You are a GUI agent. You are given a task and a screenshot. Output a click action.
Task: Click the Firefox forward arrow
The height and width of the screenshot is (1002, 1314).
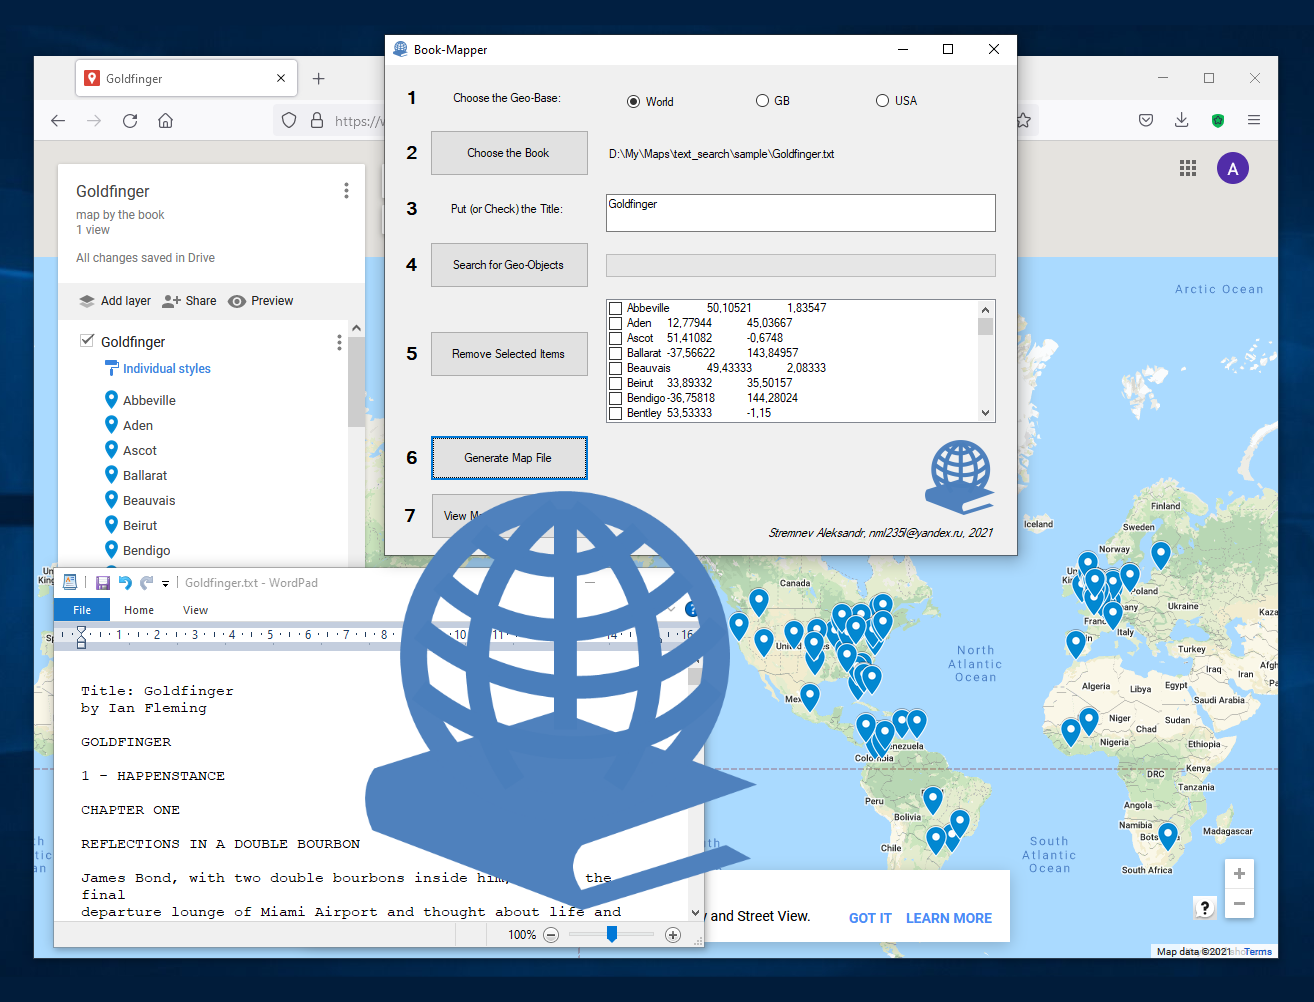click(x=94, y=120)
